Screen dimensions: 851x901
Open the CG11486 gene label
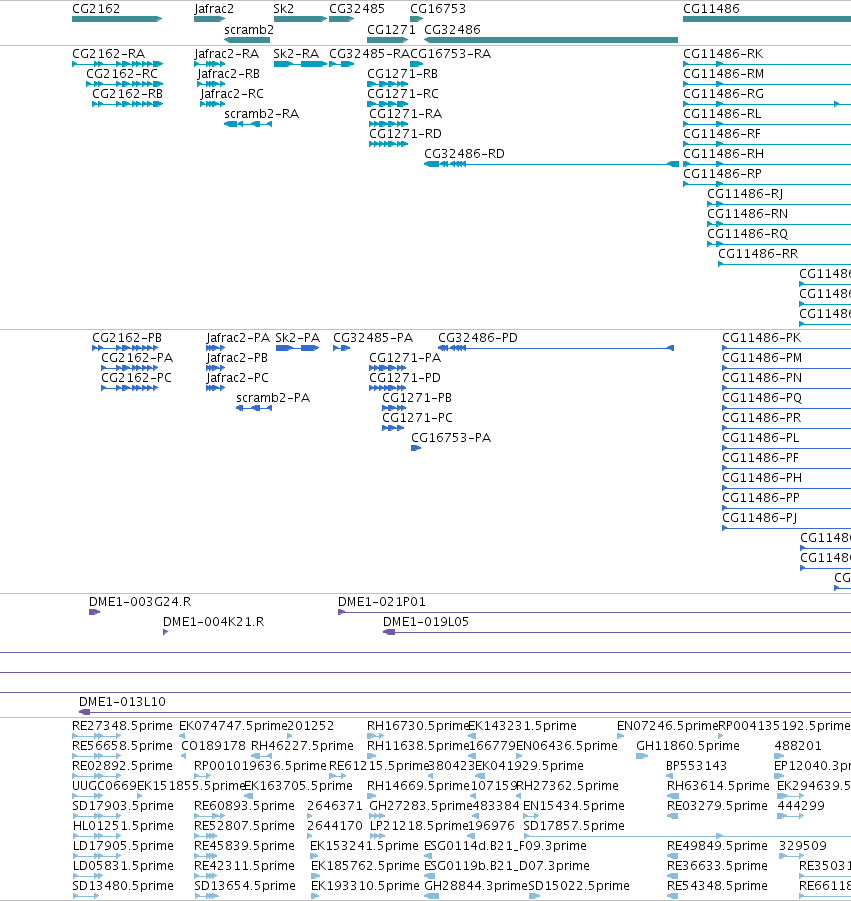click(x=711, y=9)
